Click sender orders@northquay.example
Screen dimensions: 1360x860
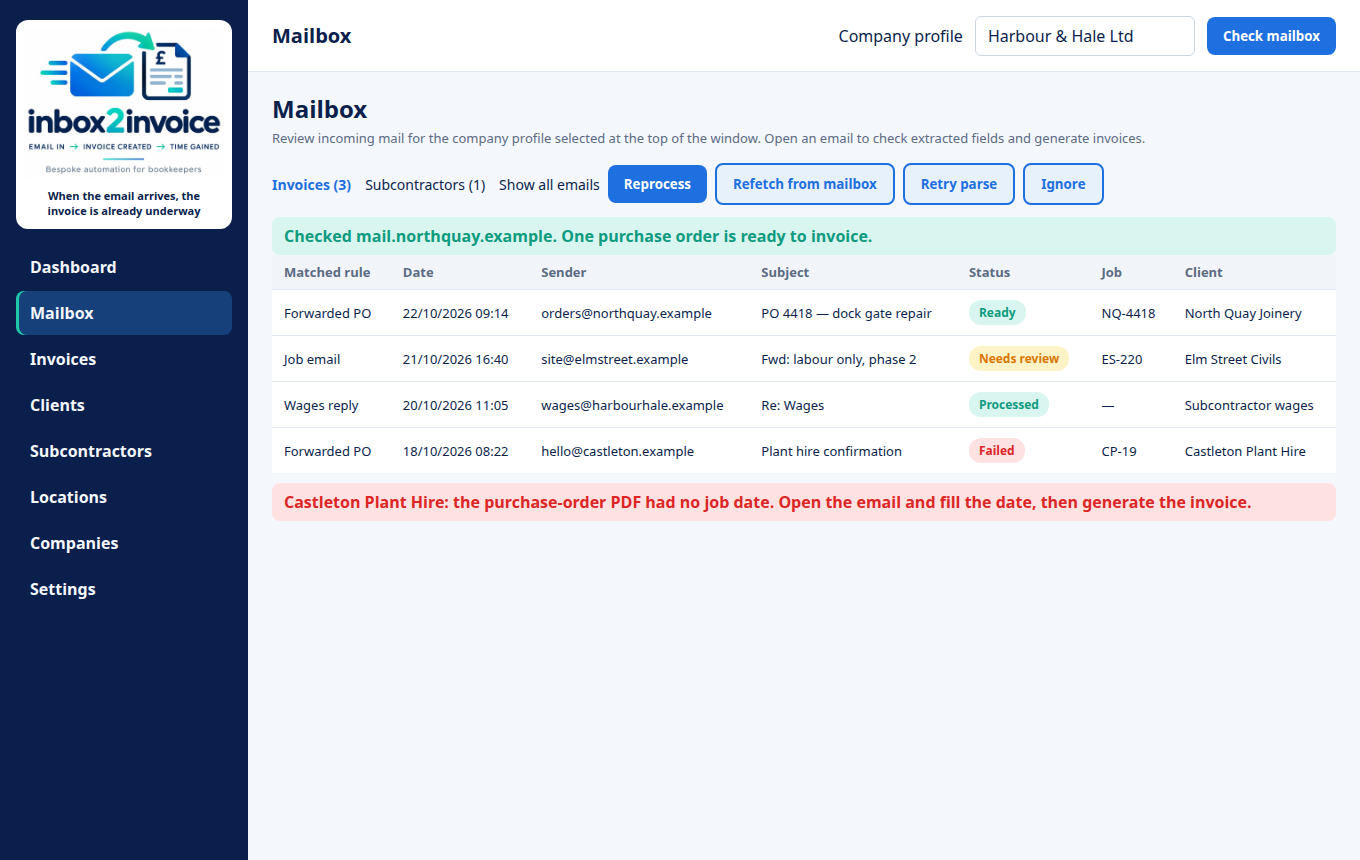626,313
